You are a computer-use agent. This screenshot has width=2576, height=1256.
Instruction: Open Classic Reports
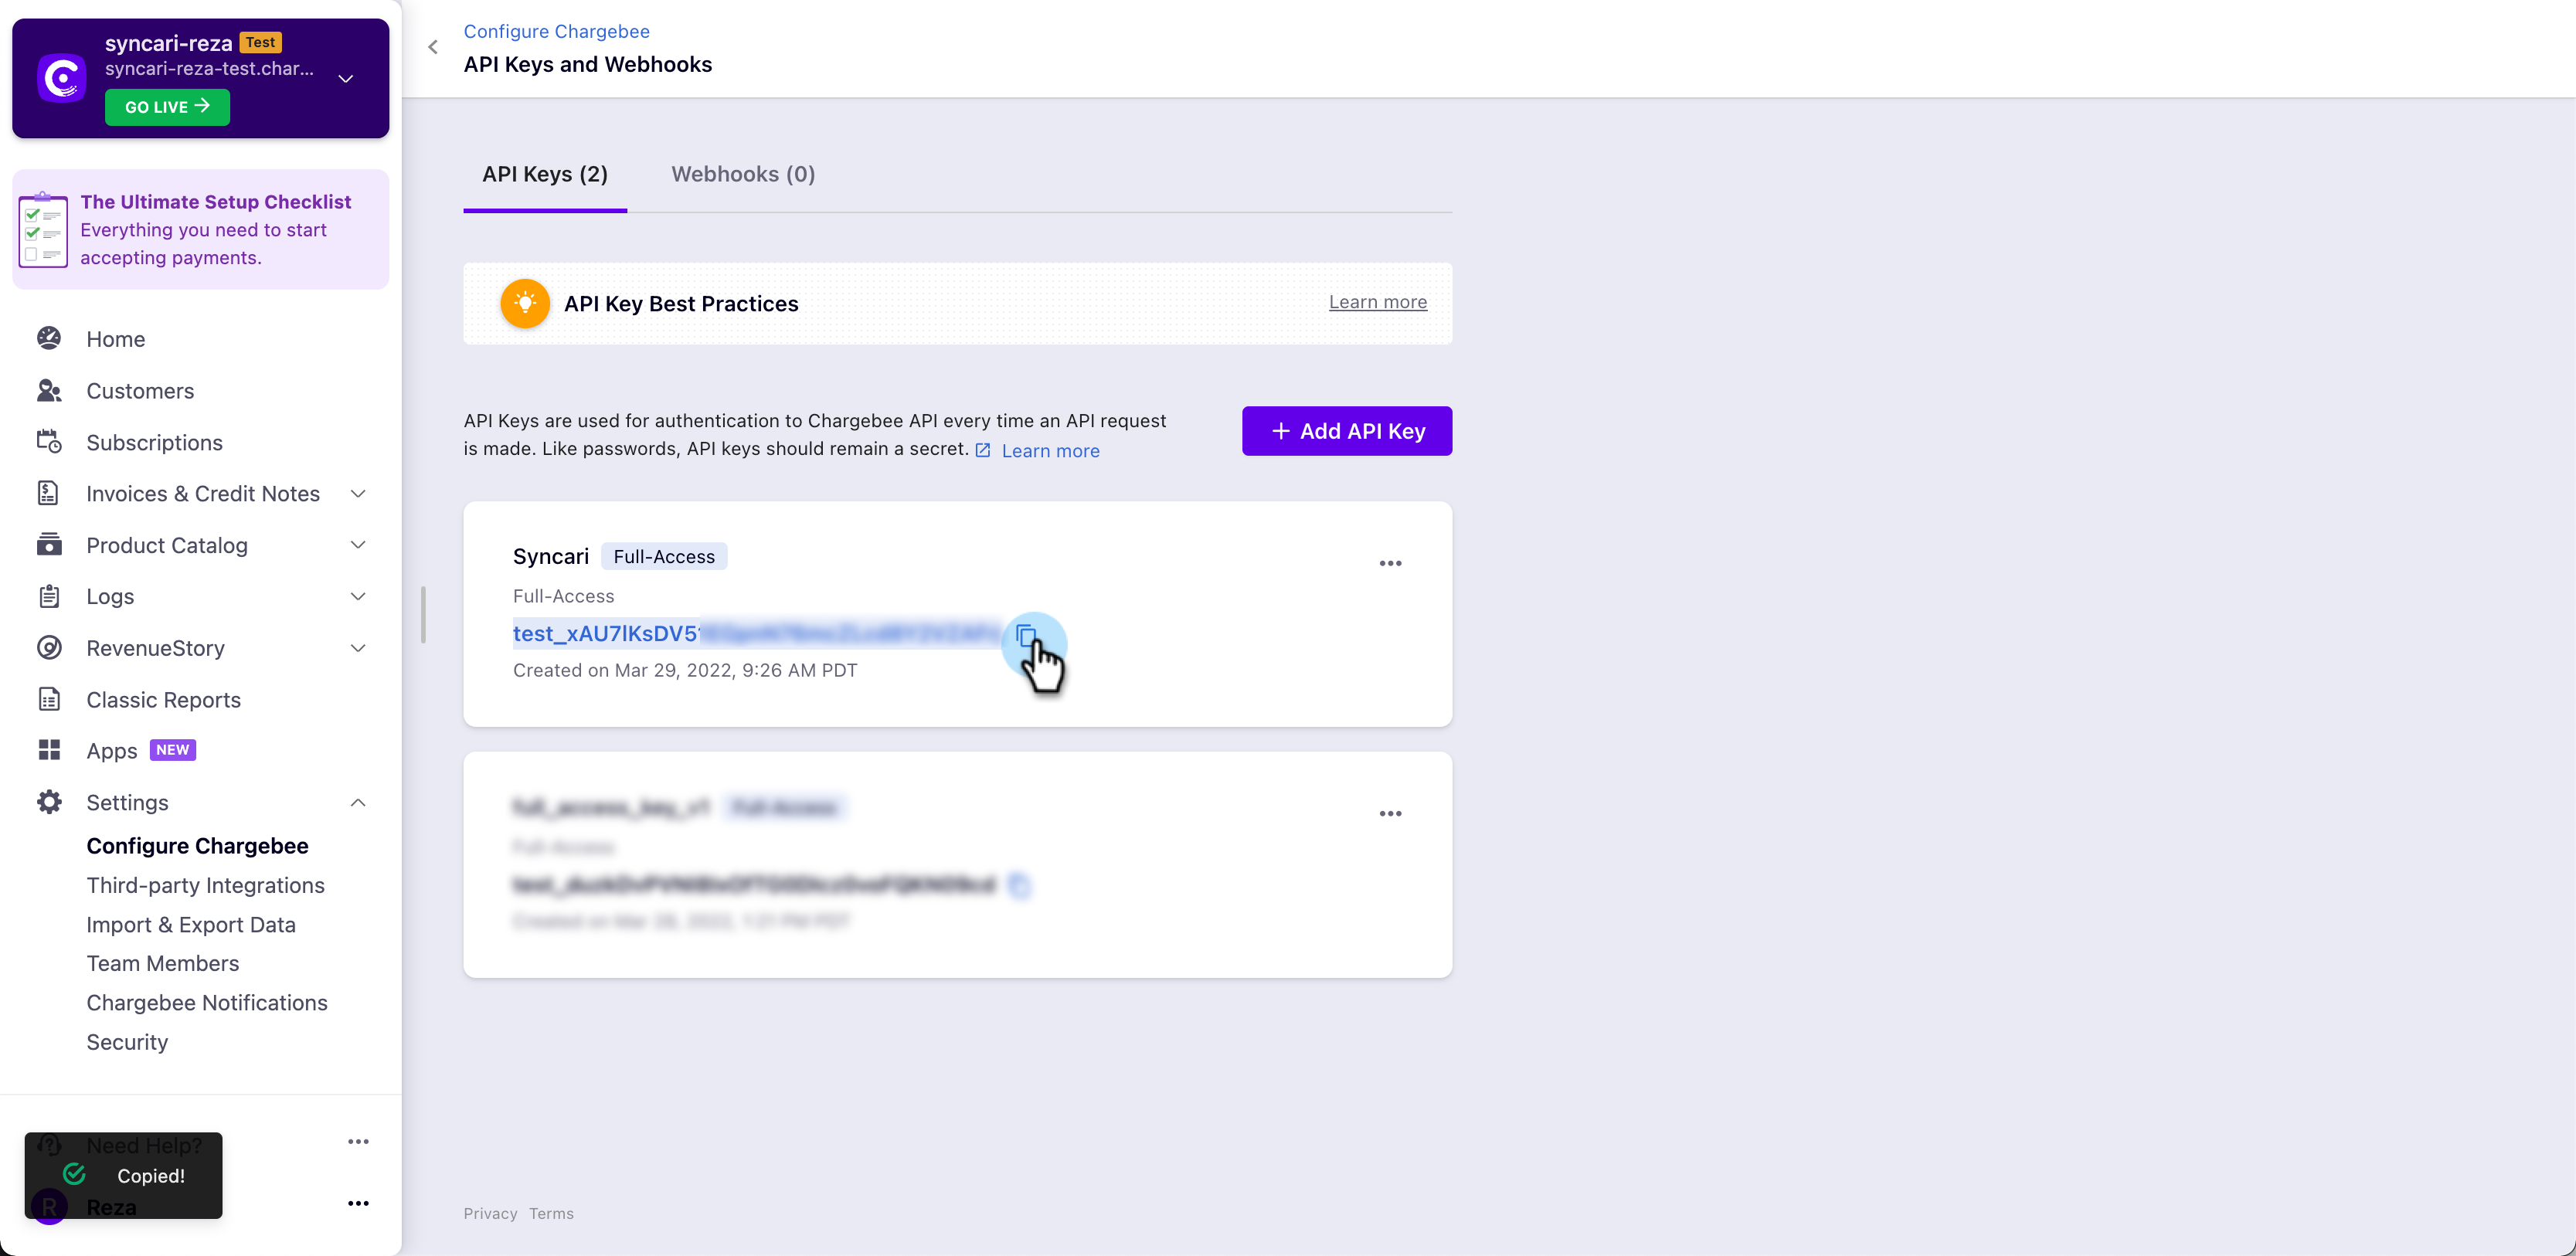pos(163,700)
